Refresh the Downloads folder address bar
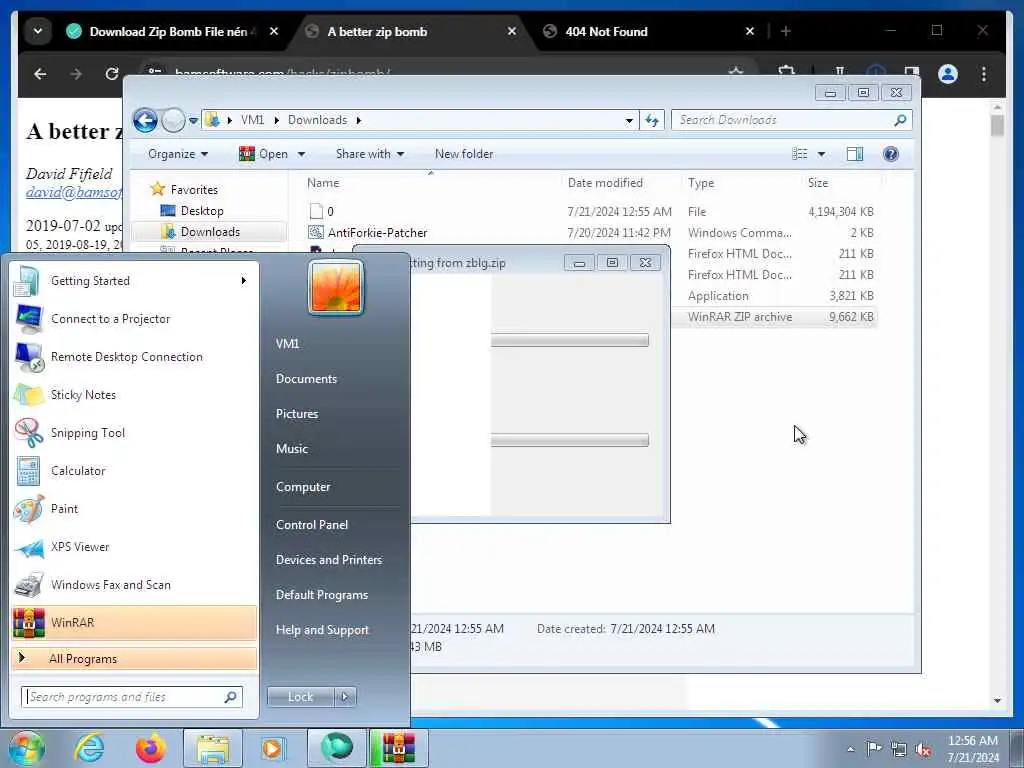1024x768 pixels. click(652, 120)
